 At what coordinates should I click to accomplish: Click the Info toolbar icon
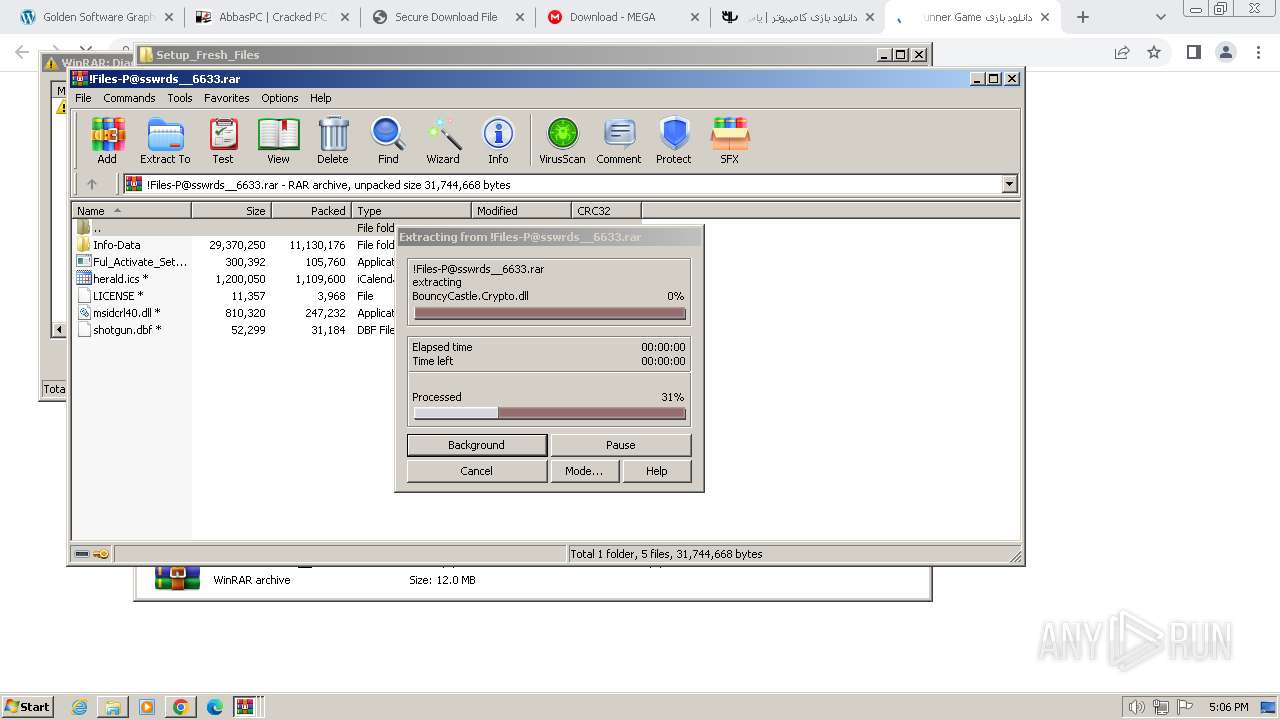pyautogui.click(x=498, y=141)
